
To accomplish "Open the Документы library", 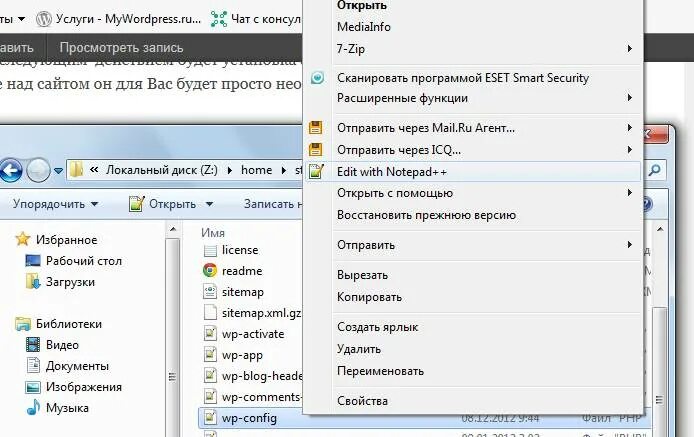I will coord(77,366).
